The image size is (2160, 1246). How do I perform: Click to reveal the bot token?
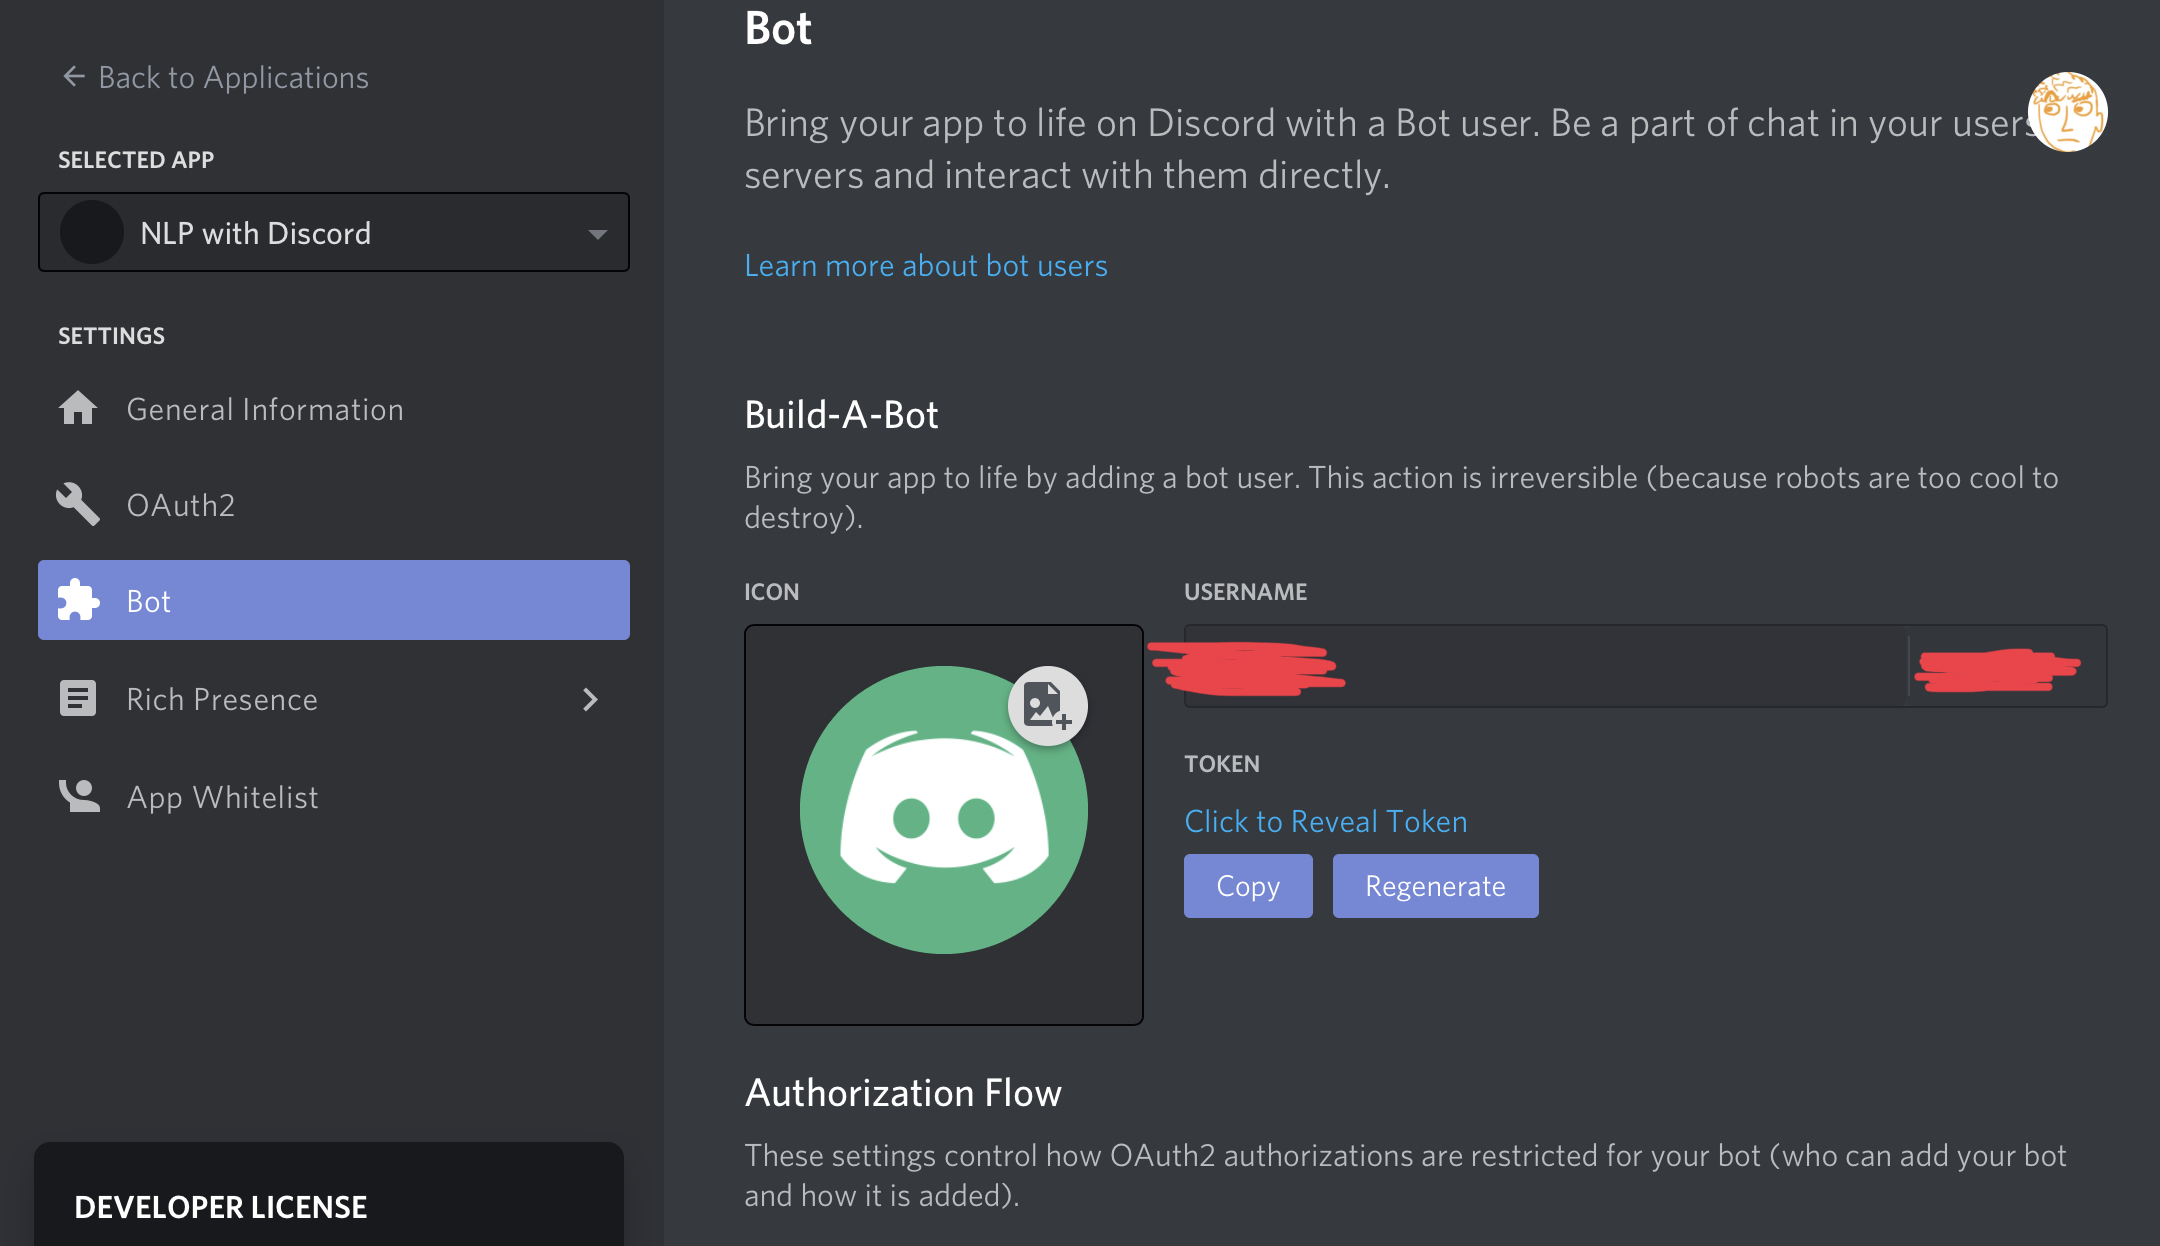pyautogui.click(x=1325, y=822)
